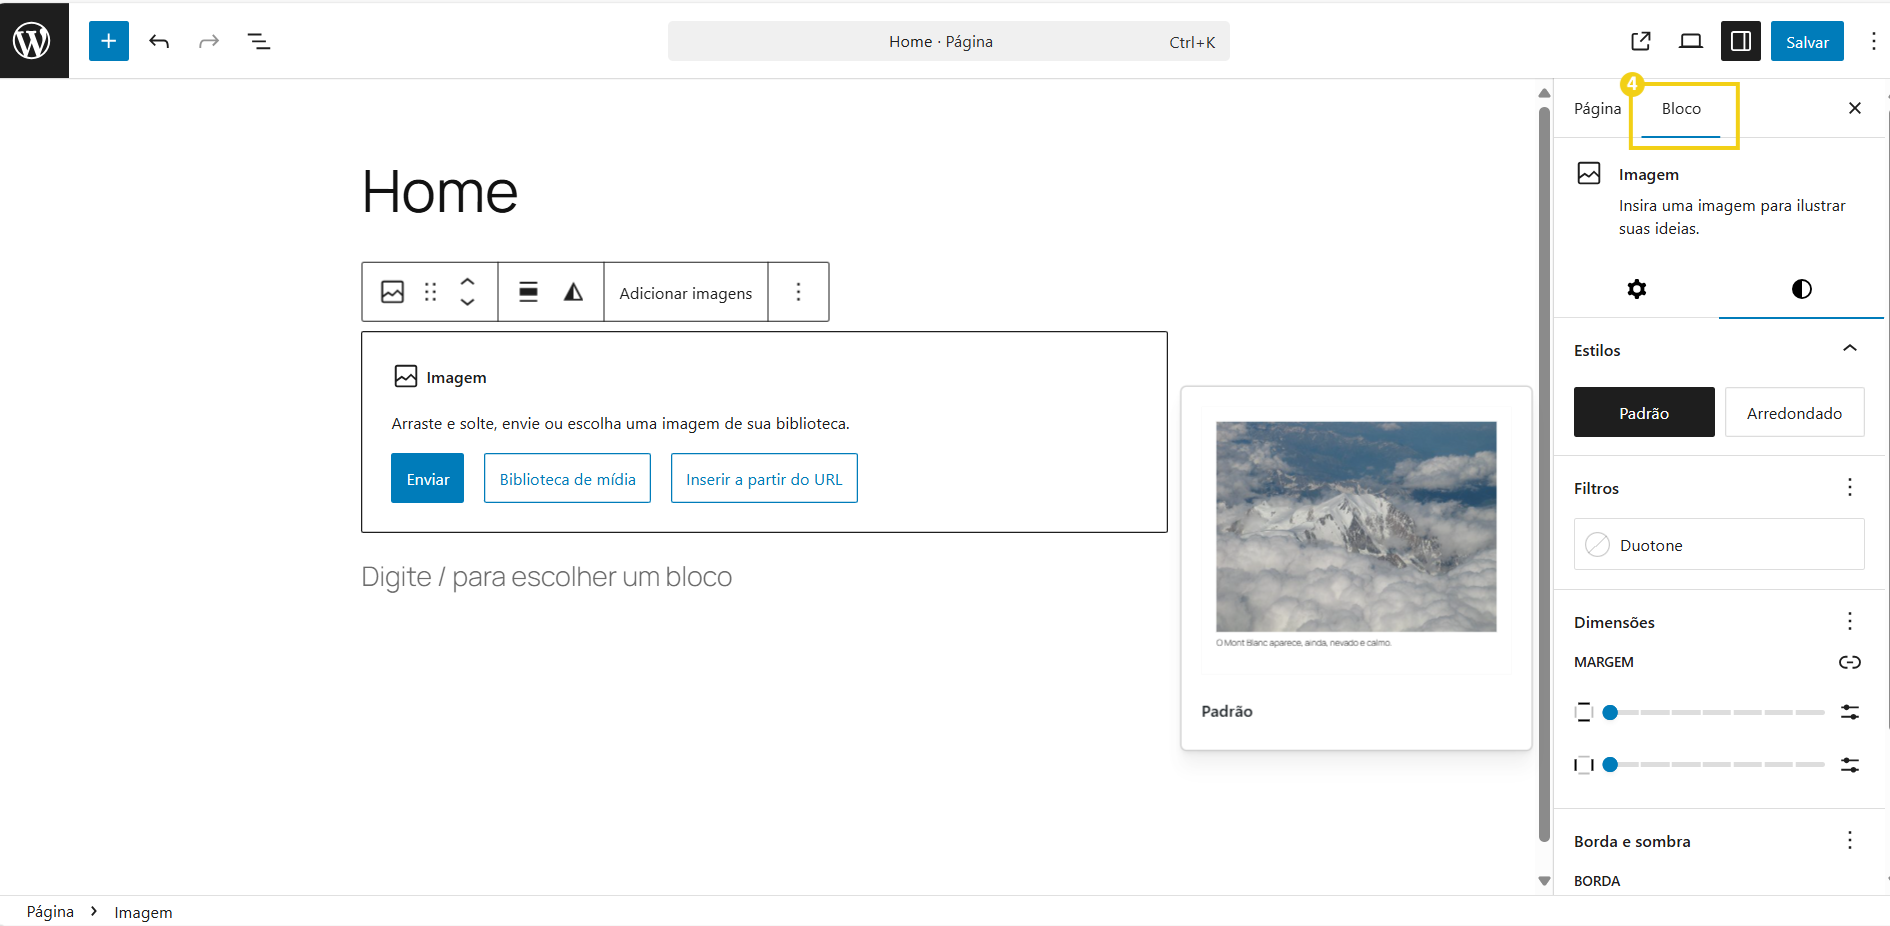Click the image block type icon in toolbar

[393, 292]
